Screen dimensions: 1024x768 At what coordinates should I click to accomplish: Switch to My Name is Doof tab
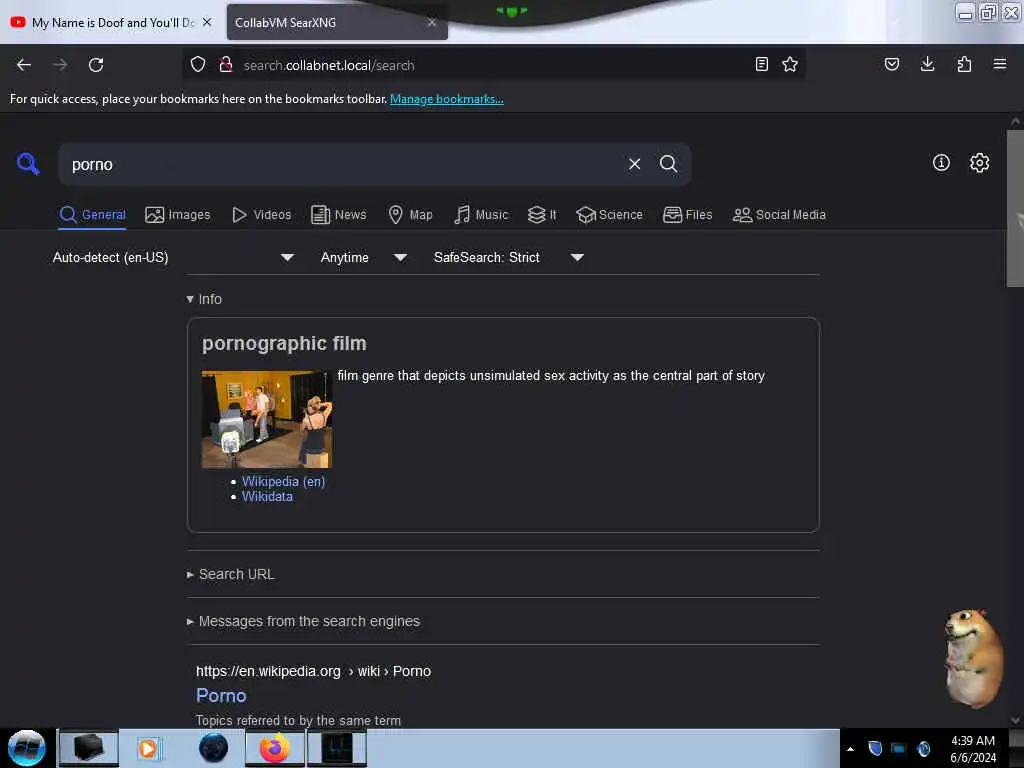click(x=111, y=22)
